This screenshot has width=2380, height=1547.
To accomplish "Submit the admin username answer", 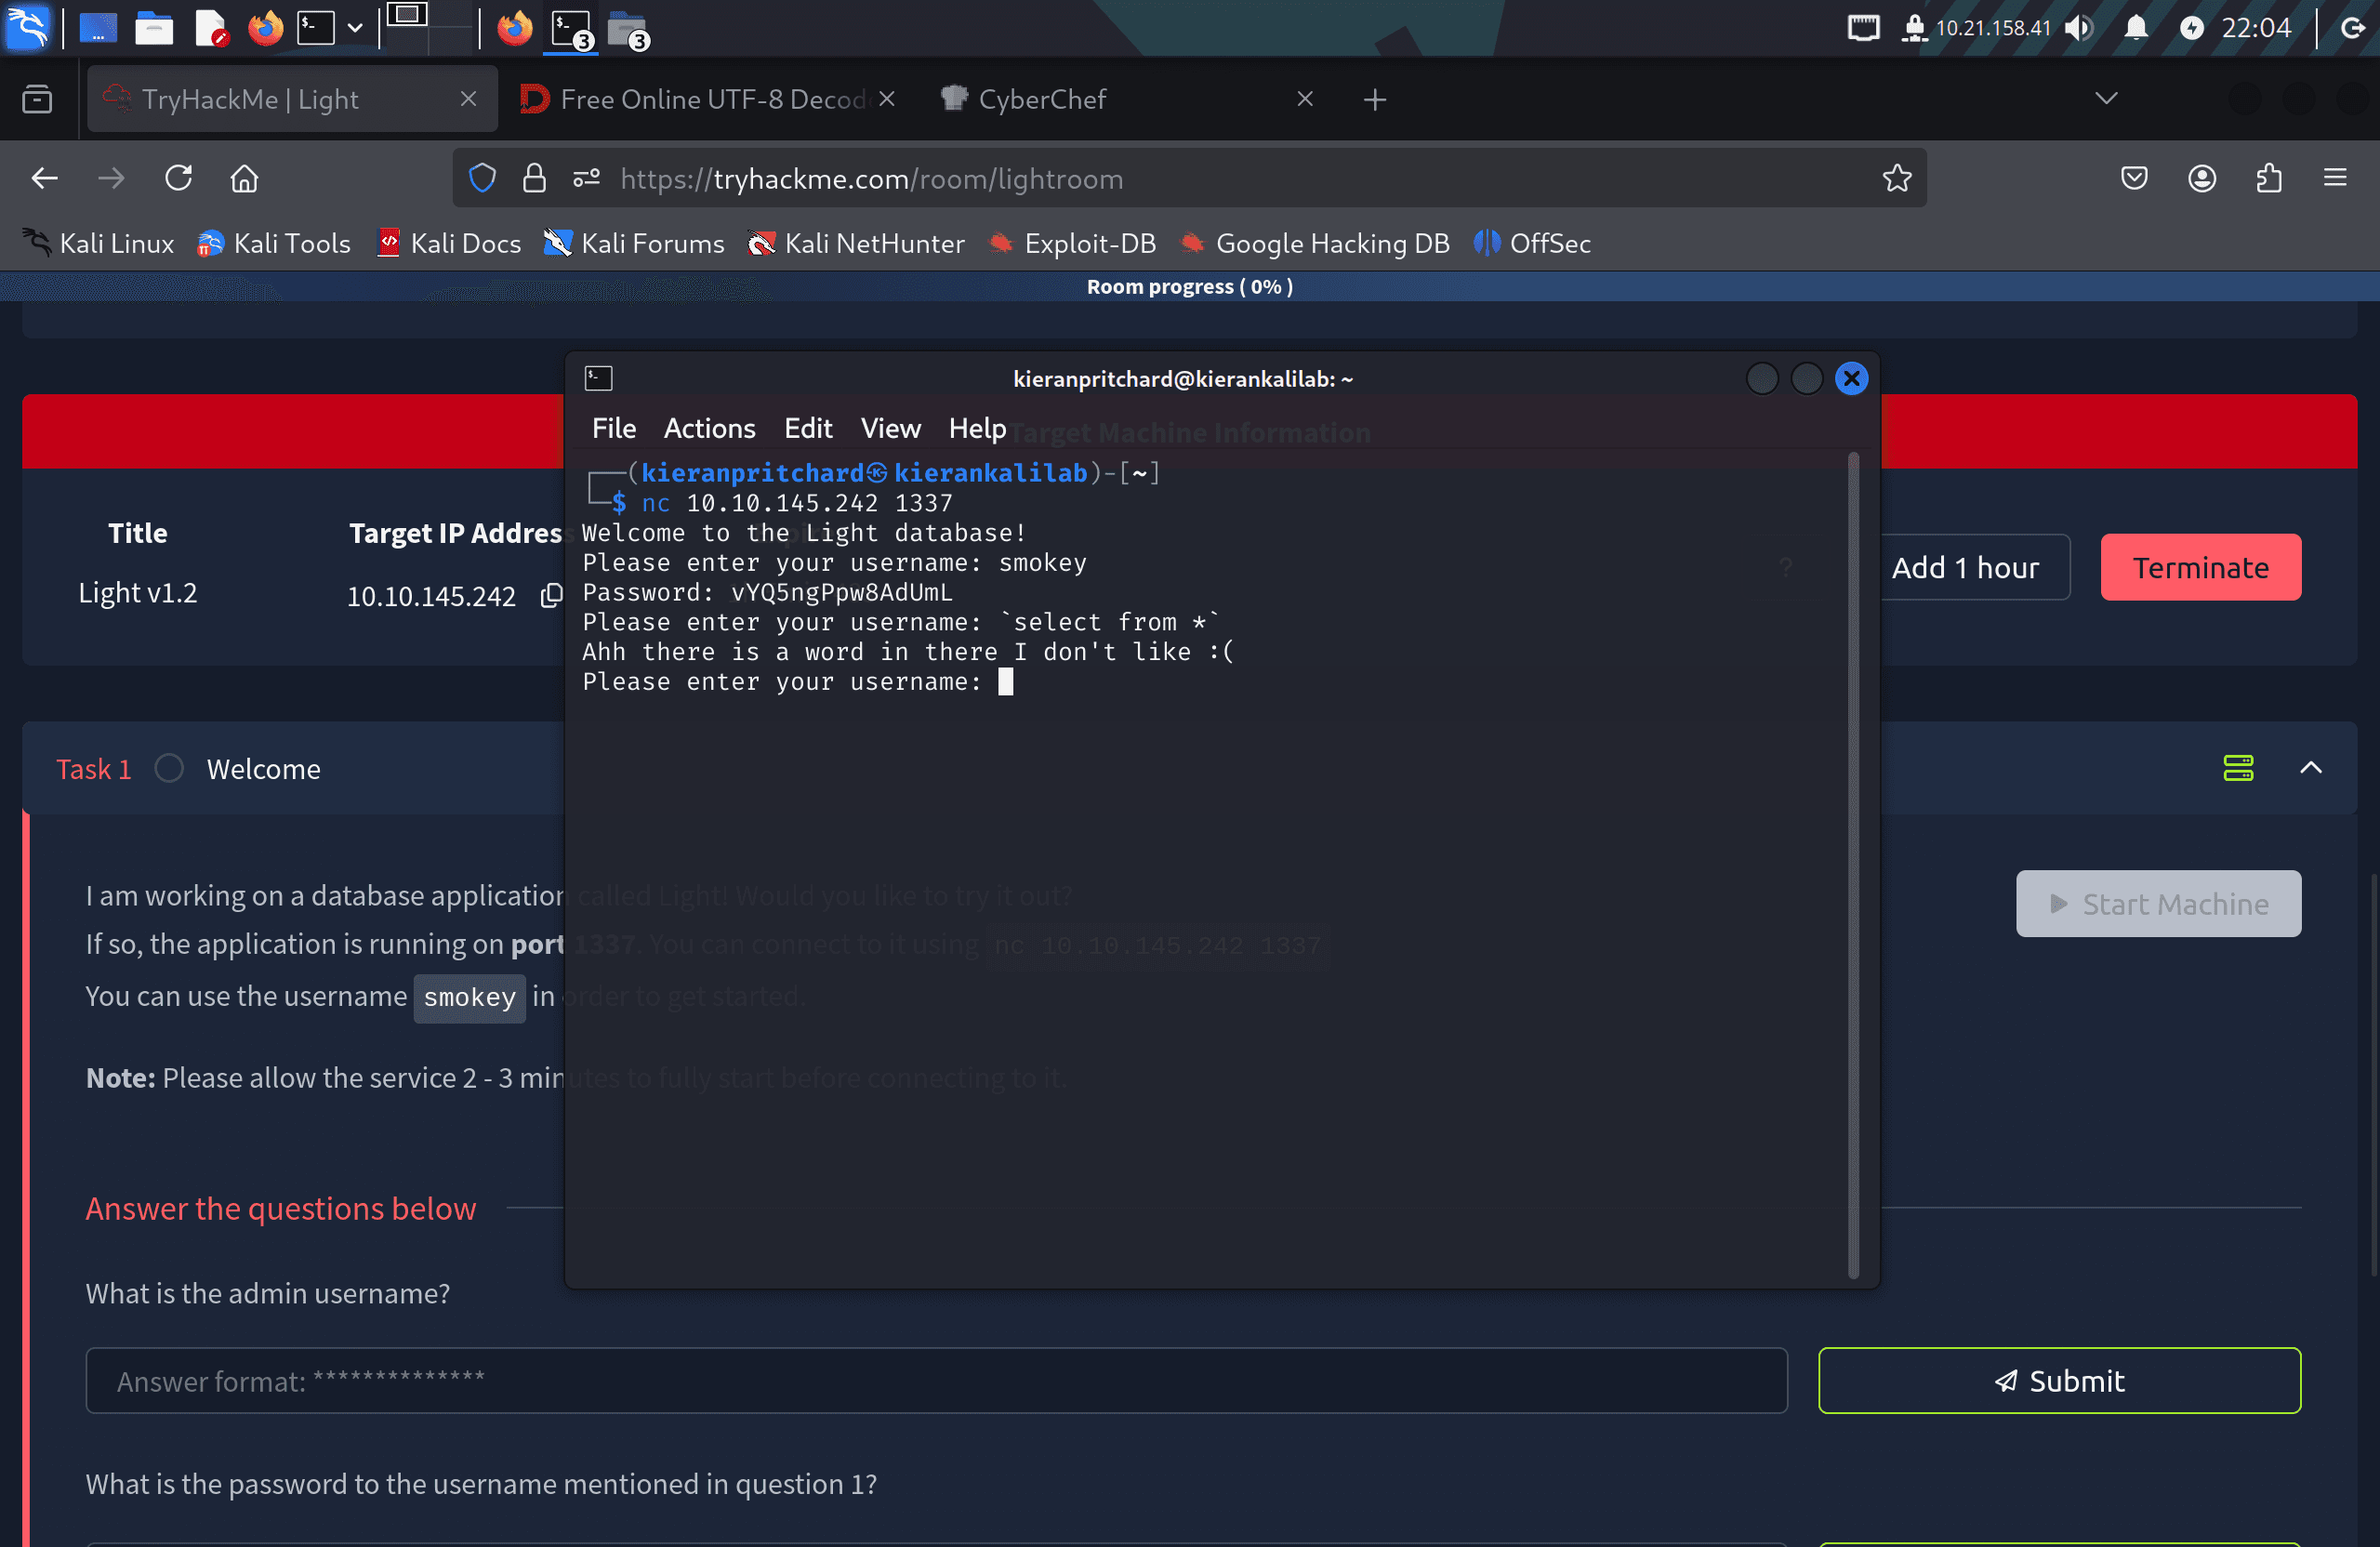I will 2059,1380.
